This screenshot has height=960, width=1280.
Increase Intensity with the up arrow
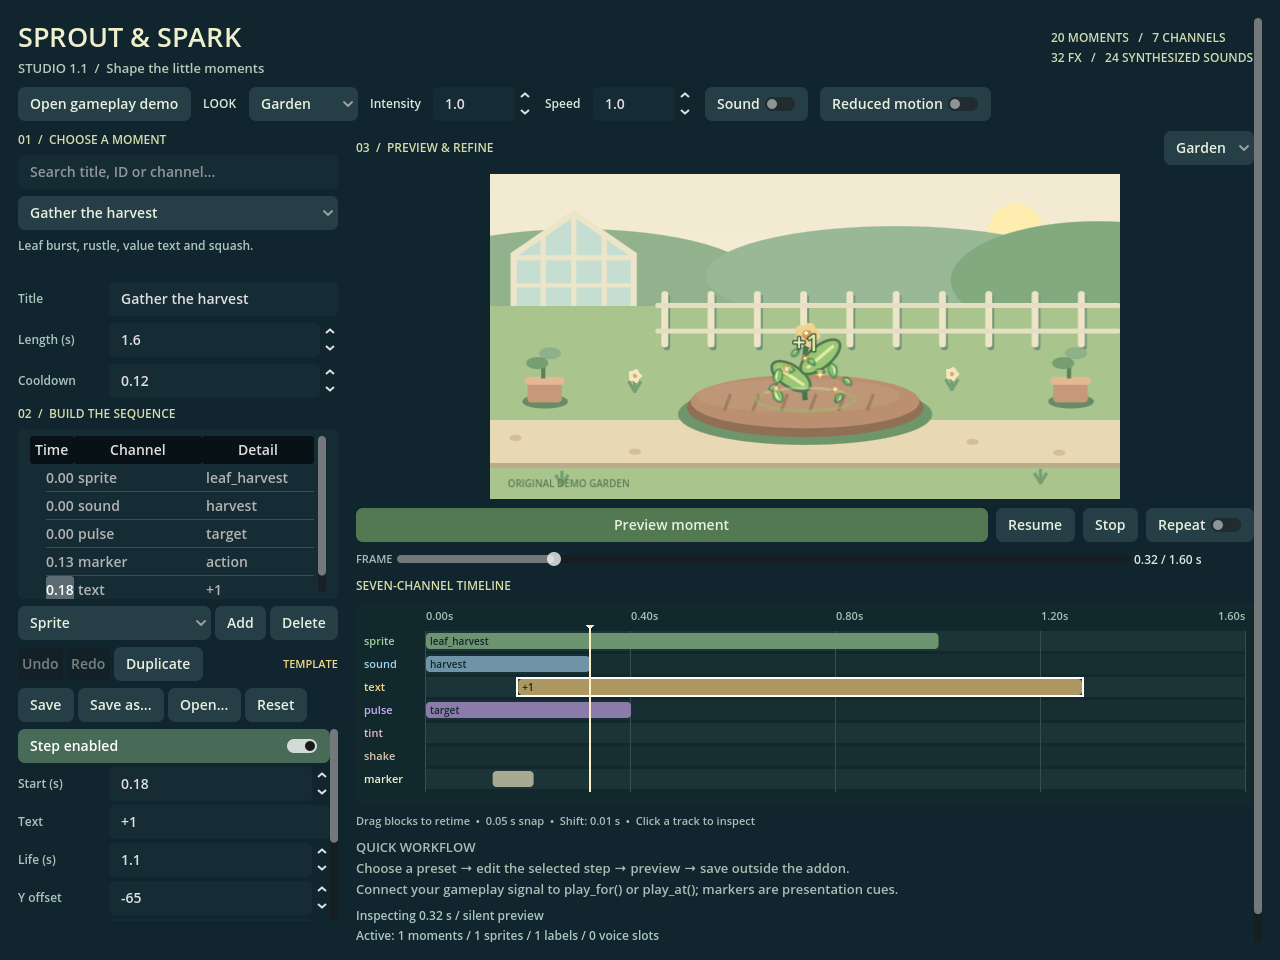pyautogui.click(x=525, y=96)
